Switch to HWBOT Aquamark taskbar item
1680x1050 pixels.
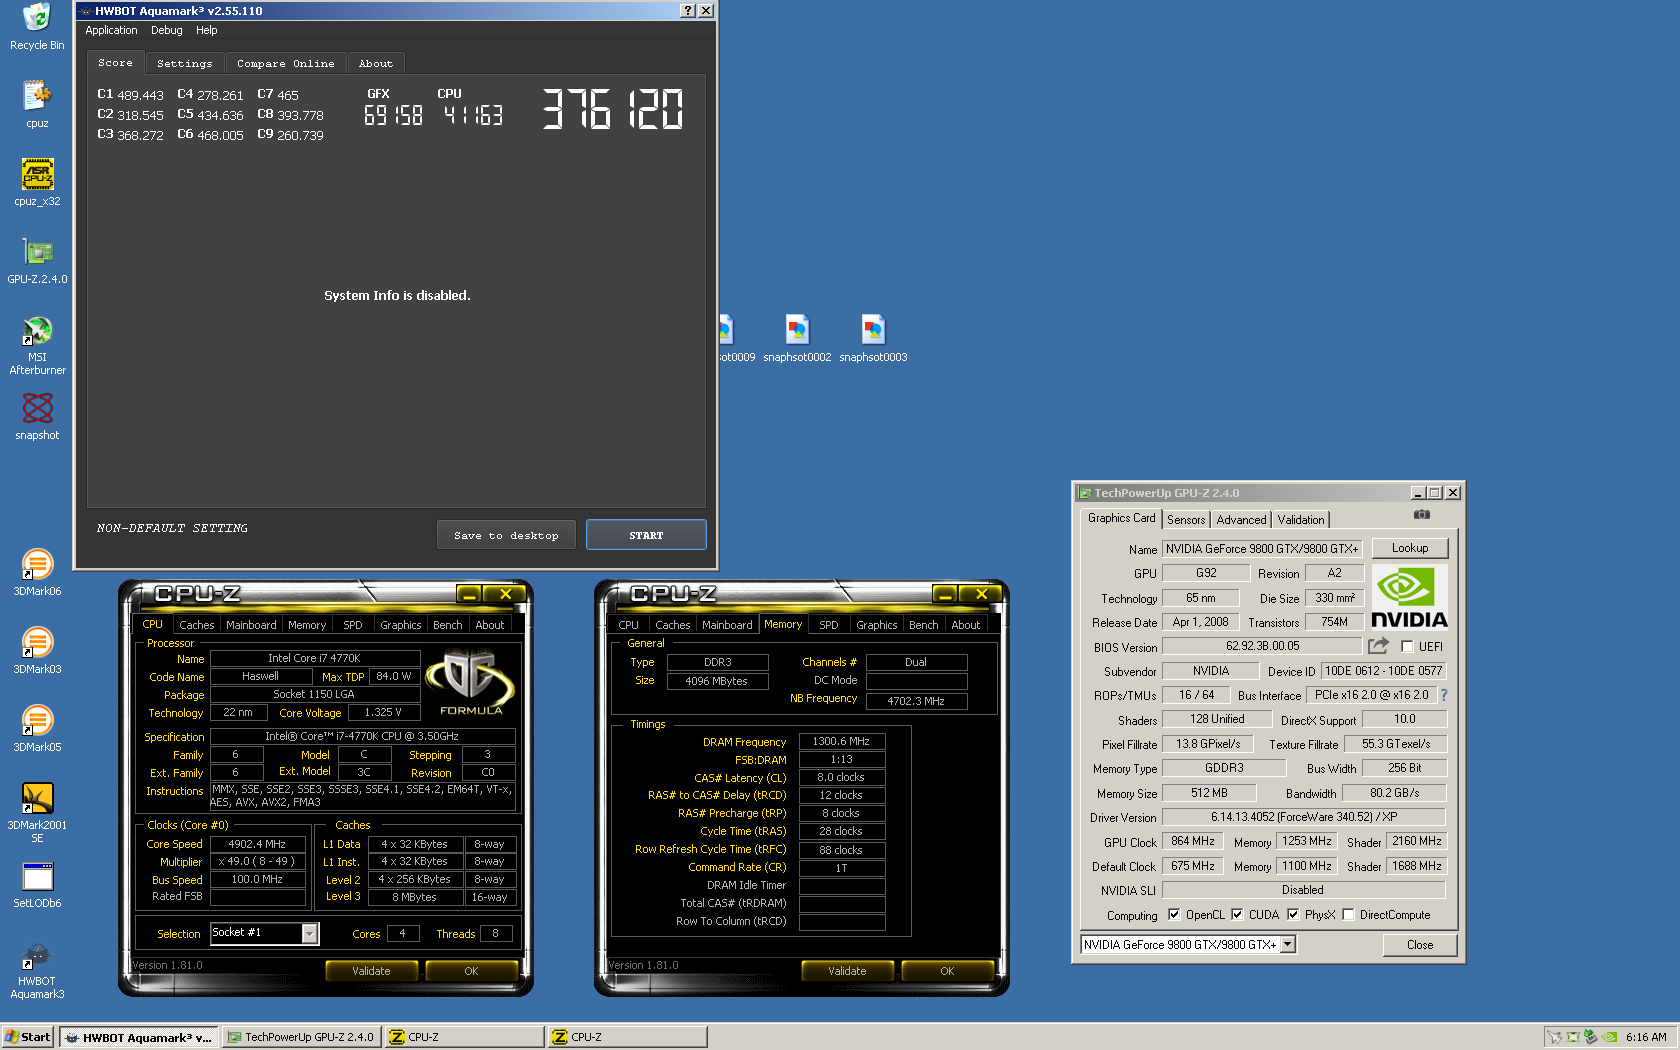coord(138,1037)
